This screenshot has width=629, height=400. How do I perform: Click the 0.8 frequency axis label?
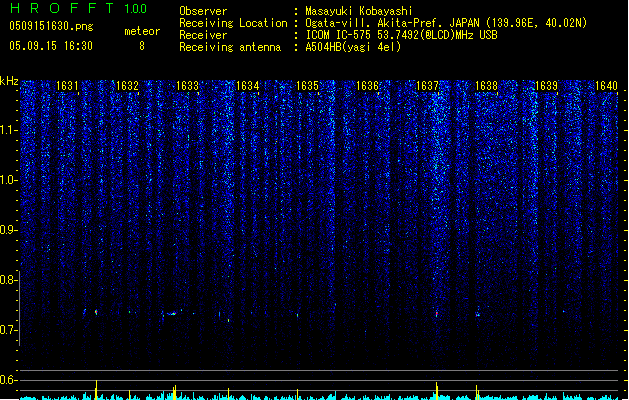(x=8, y=280)
